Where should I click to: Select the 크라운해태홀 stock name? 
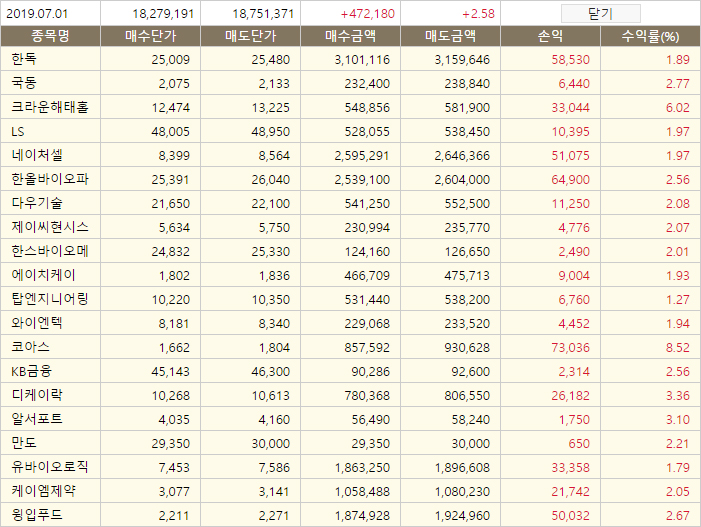tap(50, 107)
